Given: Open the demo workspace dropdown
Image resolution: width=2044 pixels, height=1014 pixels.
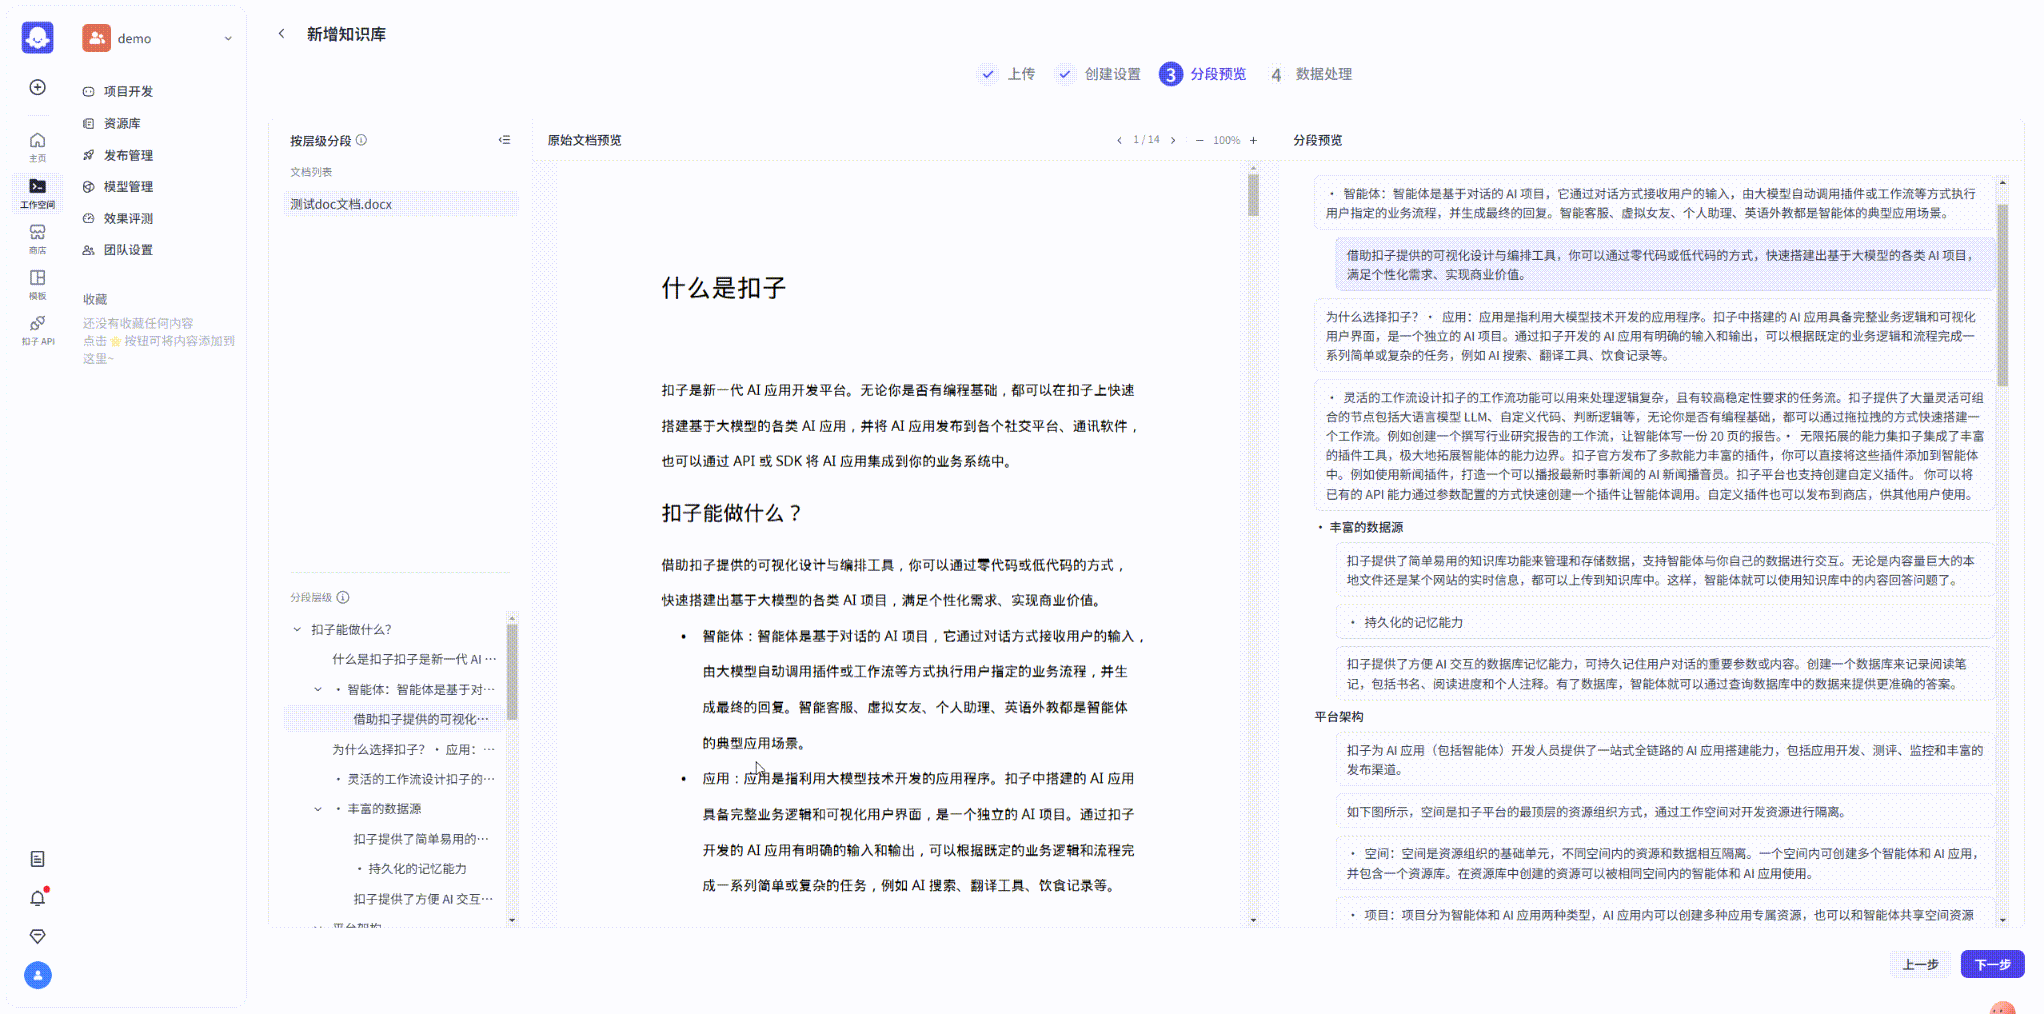Looking at the screenshot, I should tap(228, 39).
